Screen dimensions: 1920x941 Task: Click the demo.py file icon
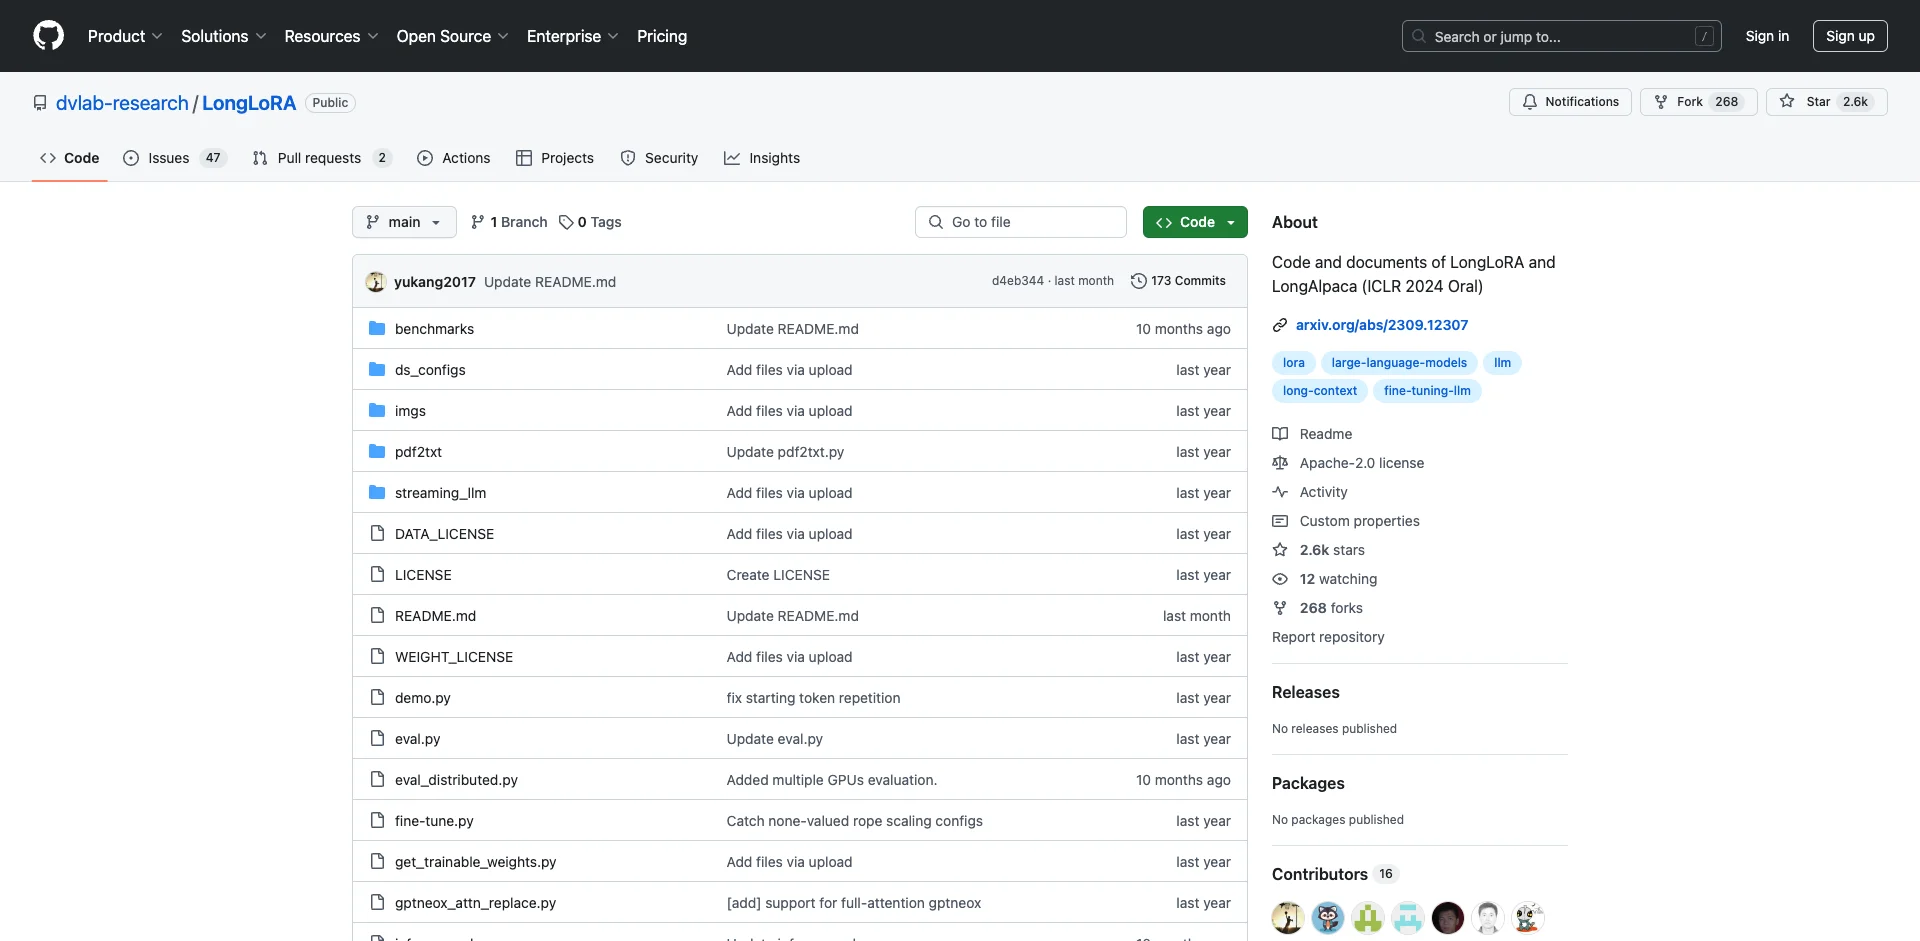(377, 697)
